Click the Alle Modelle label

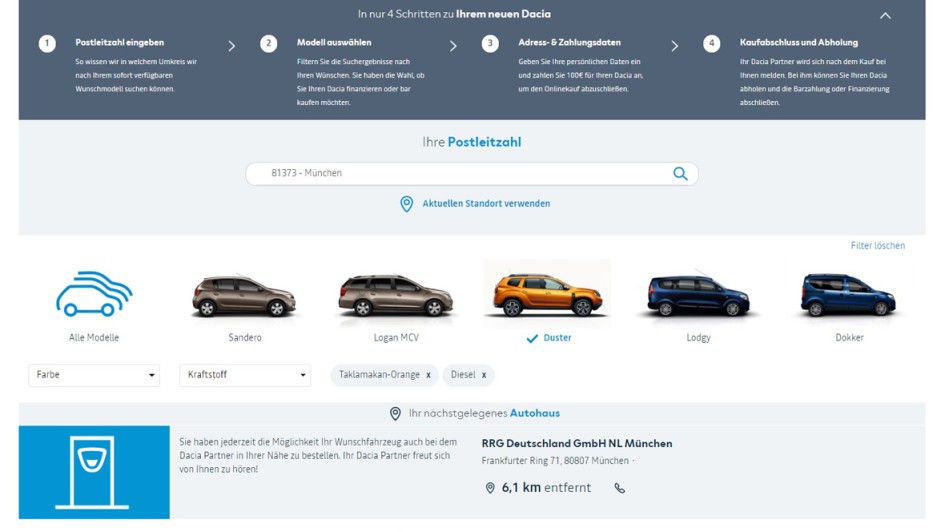click(94, 338)
